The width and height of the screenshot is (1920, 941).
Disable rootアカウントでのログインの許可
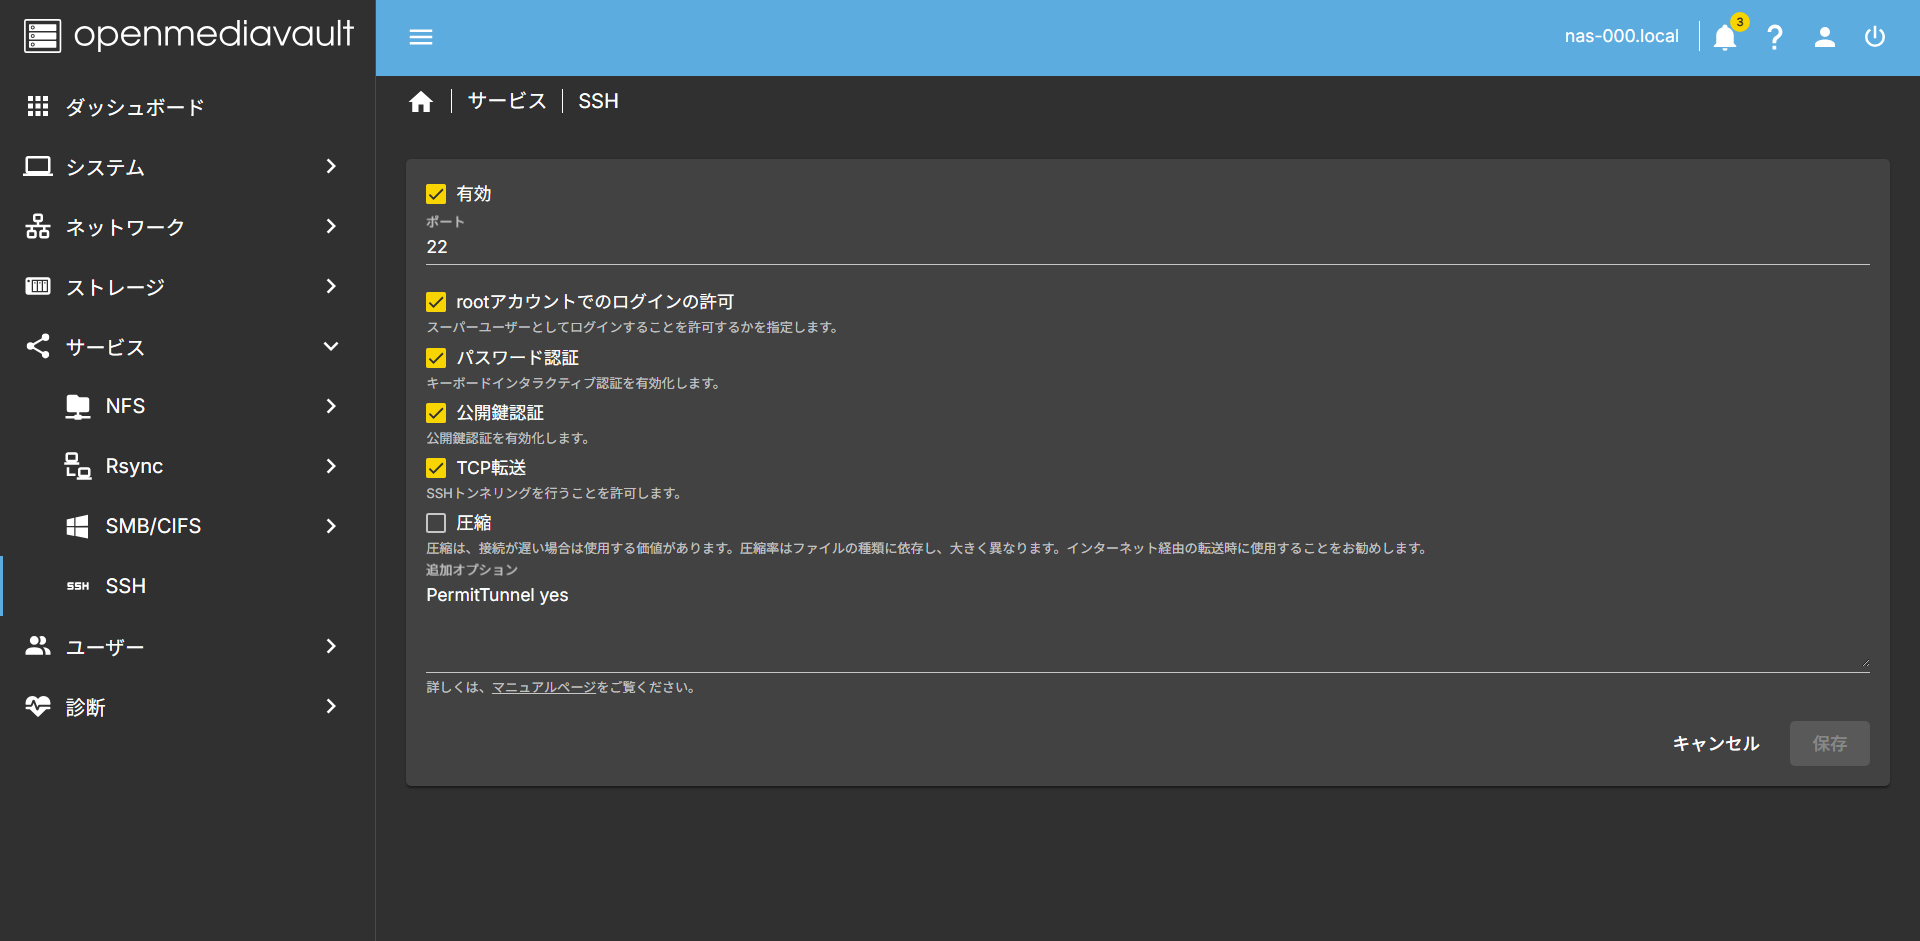tap(436, 301)
